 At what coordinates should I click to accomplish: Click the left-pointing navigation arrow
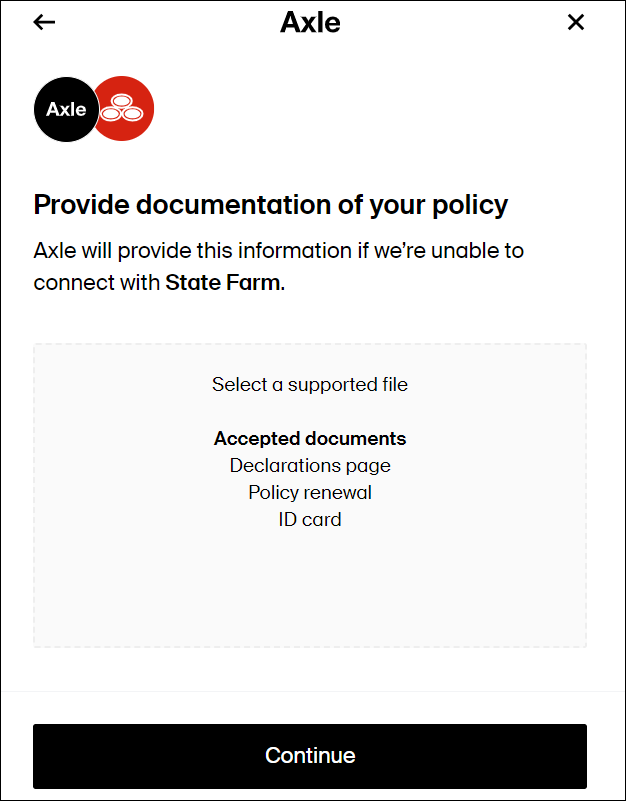(44, 22)
